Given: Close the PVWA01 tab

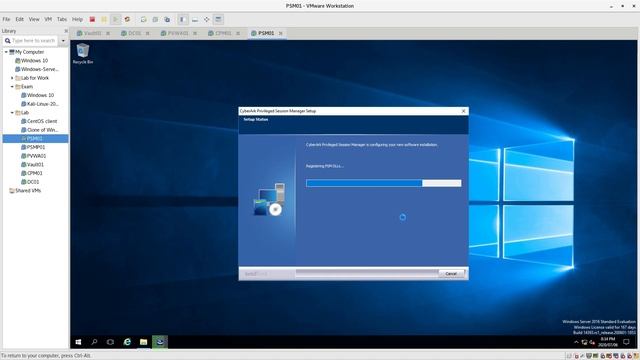Looking at the screenshot, I should pos(195,33).
